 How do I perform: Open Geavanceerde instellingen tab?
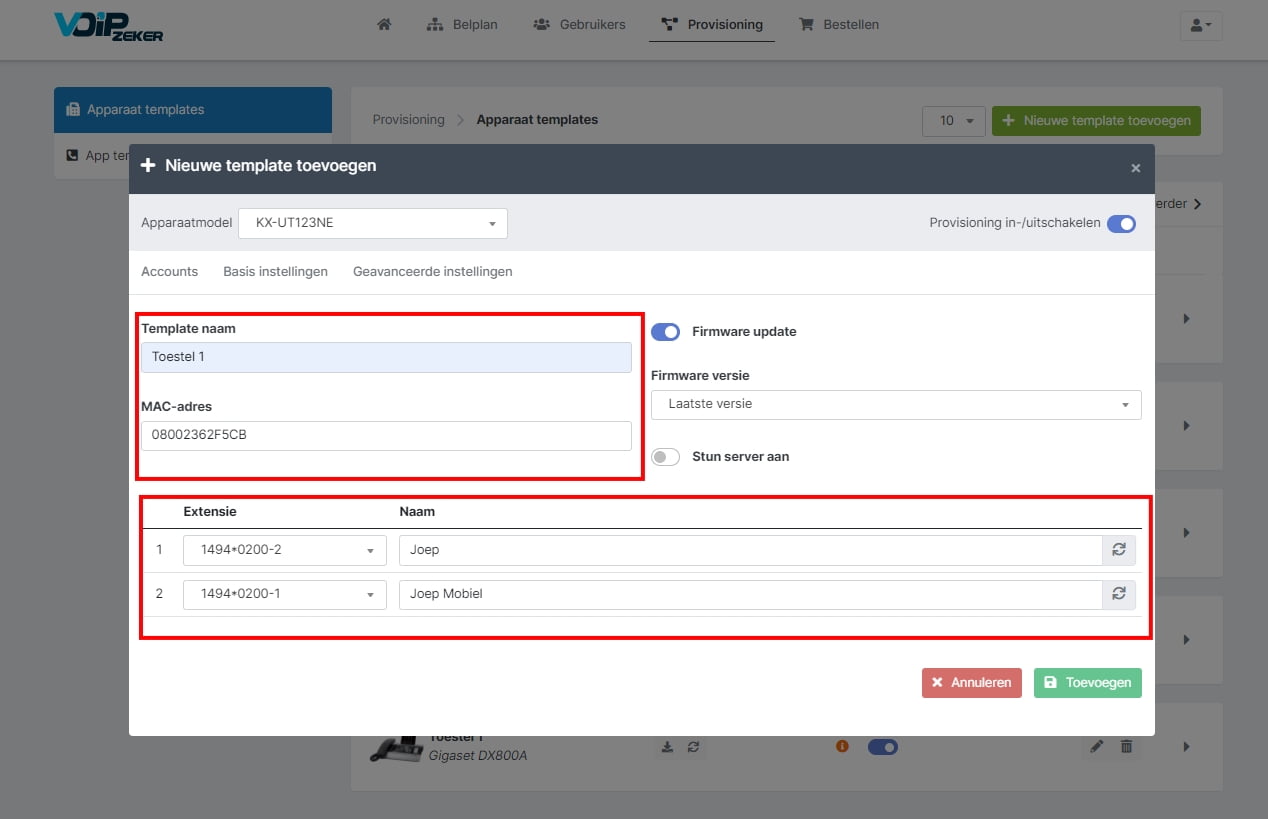click(433, 272)
